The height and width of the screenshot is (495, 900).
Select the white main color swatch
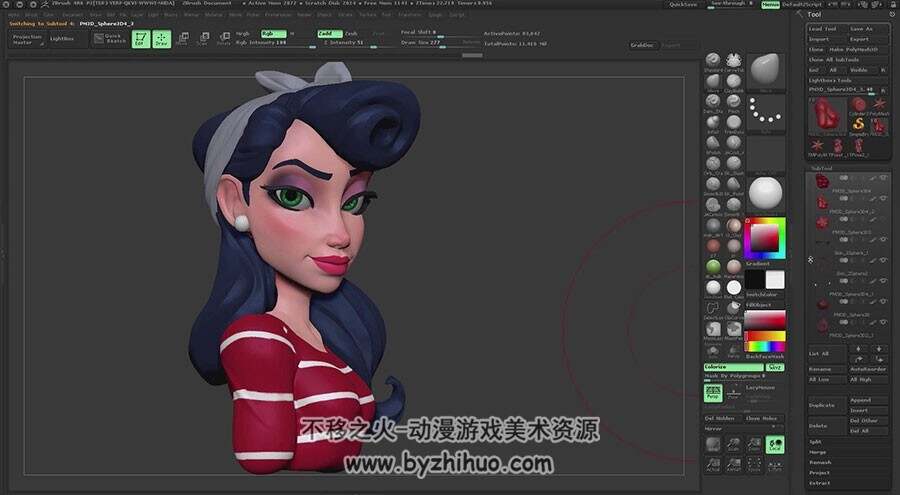click(x=775, y=280)
